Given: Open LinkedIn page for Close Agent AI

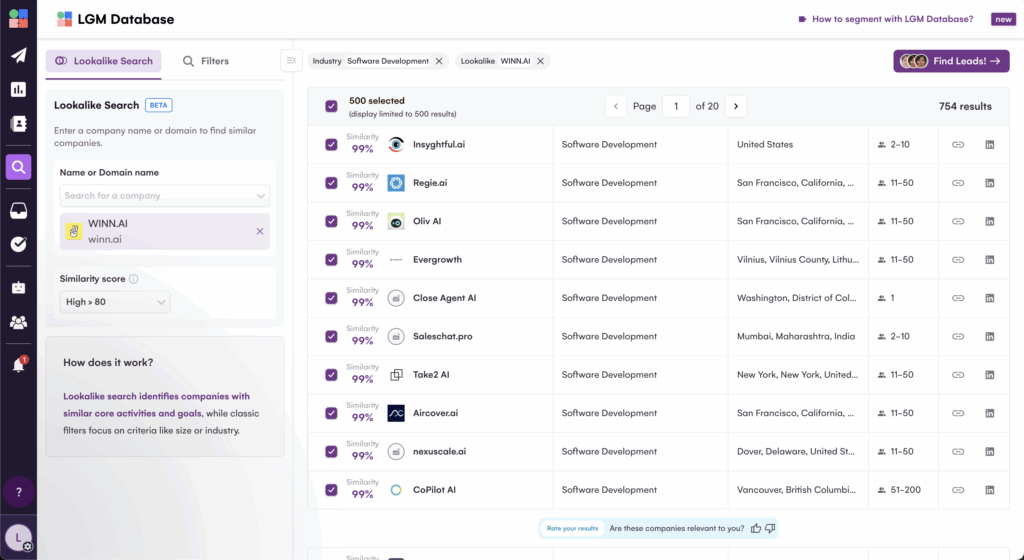Looking at the screenshot, I should [x=989, y=298].
